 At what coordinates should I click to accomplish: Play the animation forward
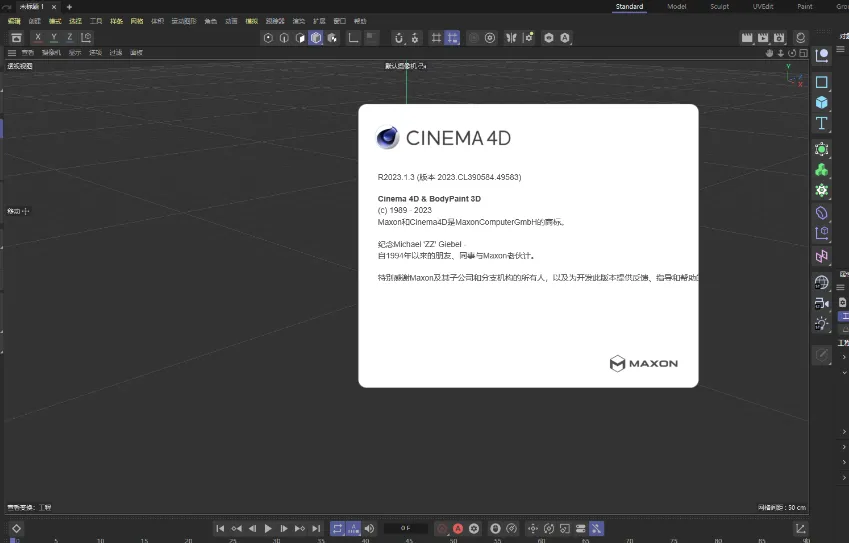tap(268, 528)
